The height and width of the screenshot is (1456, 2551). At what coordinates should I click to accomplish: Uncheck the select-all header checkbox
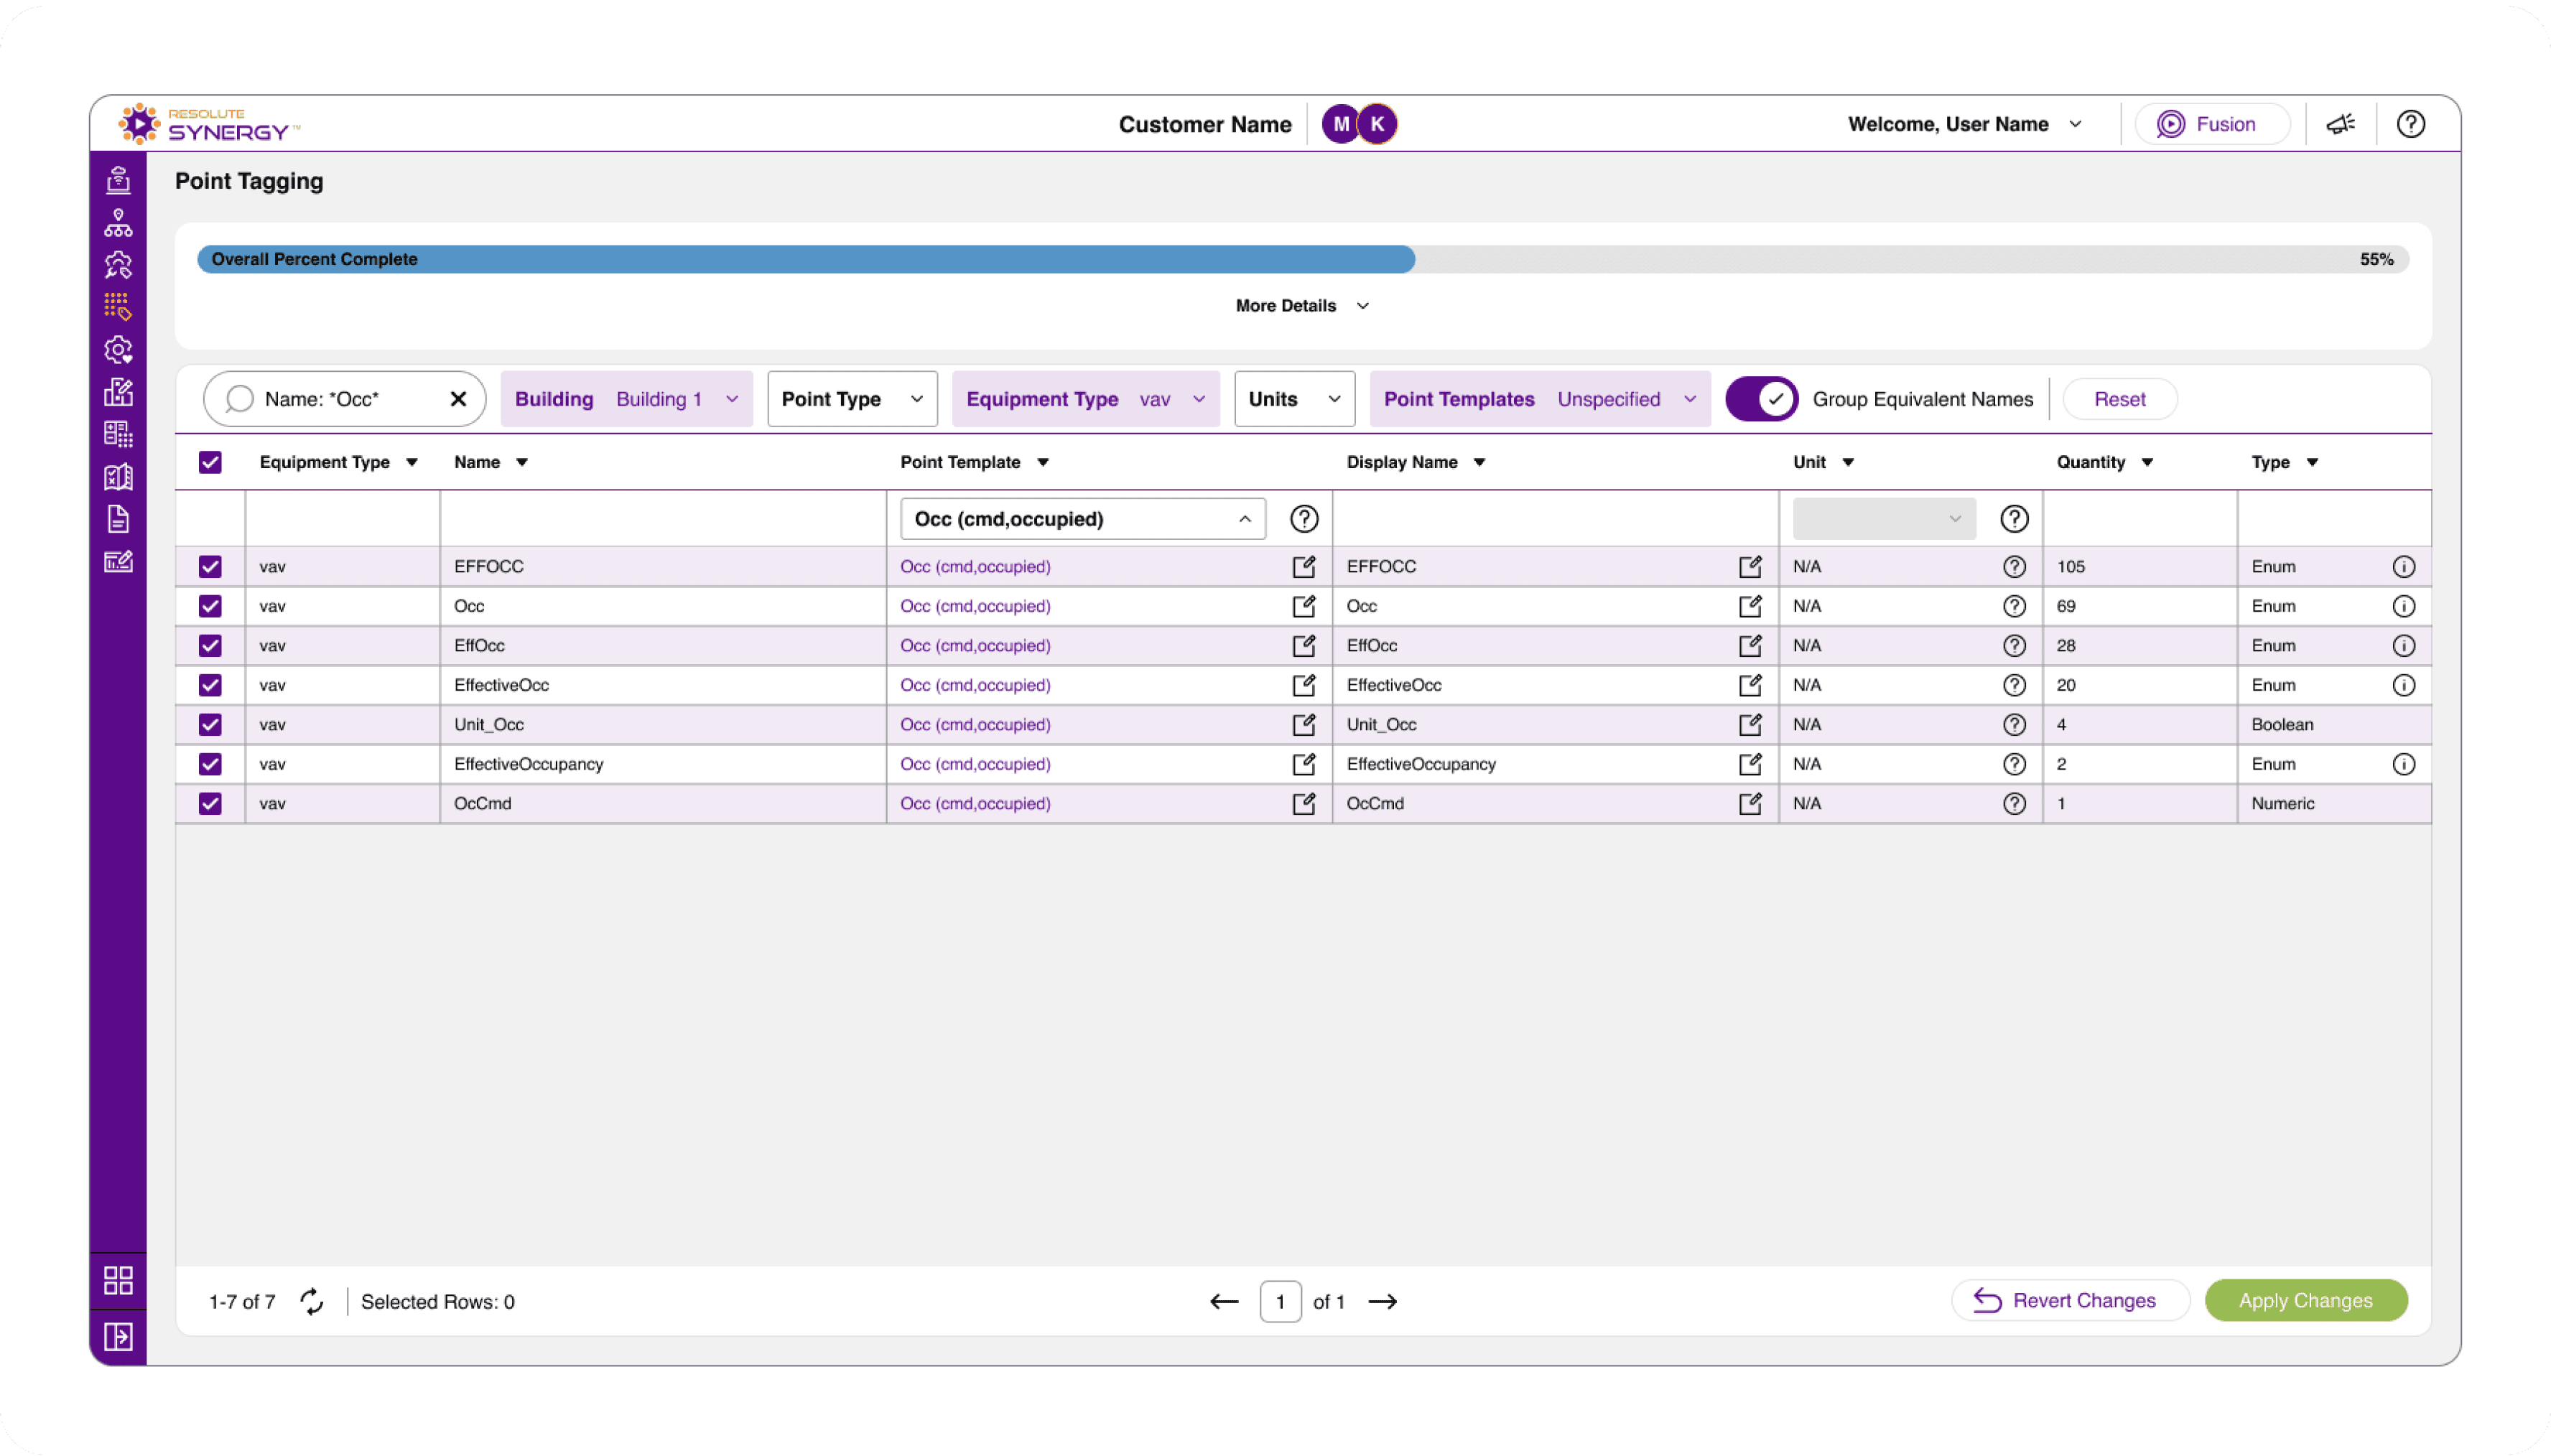210,462
